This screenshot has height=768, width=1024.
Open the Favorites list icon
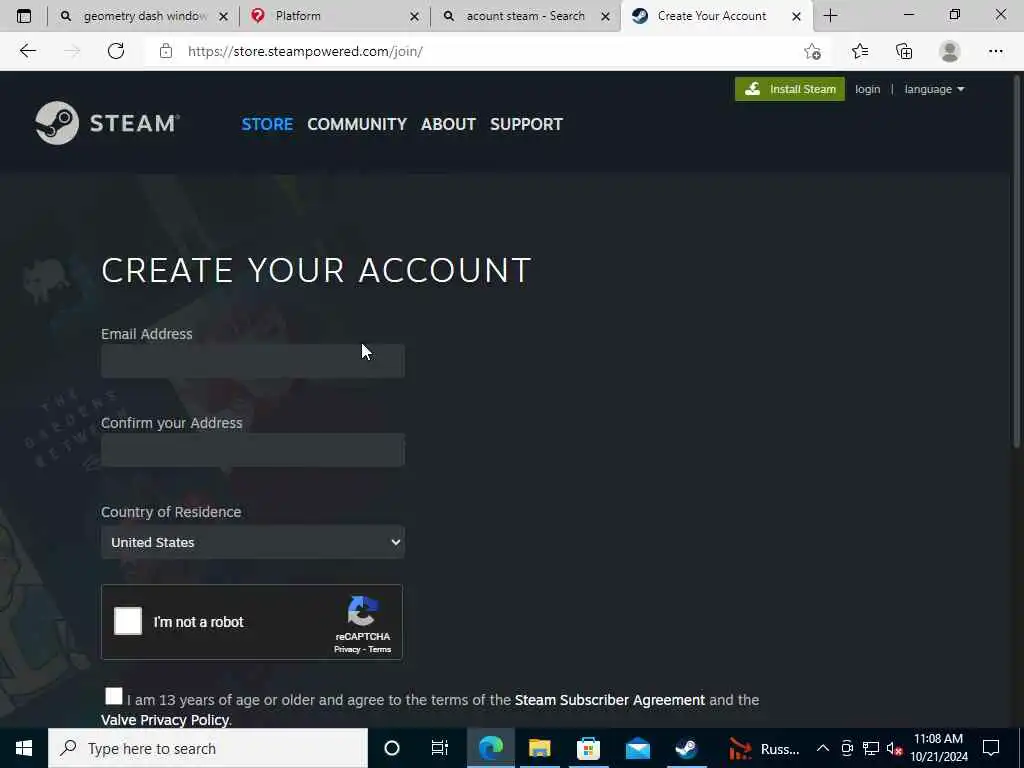tap(860, 51)
